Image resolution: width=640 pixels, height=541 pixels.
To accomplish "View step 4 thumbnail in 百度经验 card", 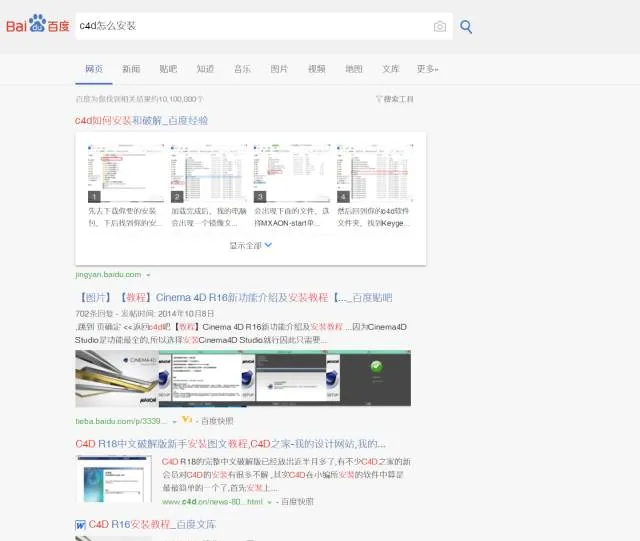I will [375, 173].
